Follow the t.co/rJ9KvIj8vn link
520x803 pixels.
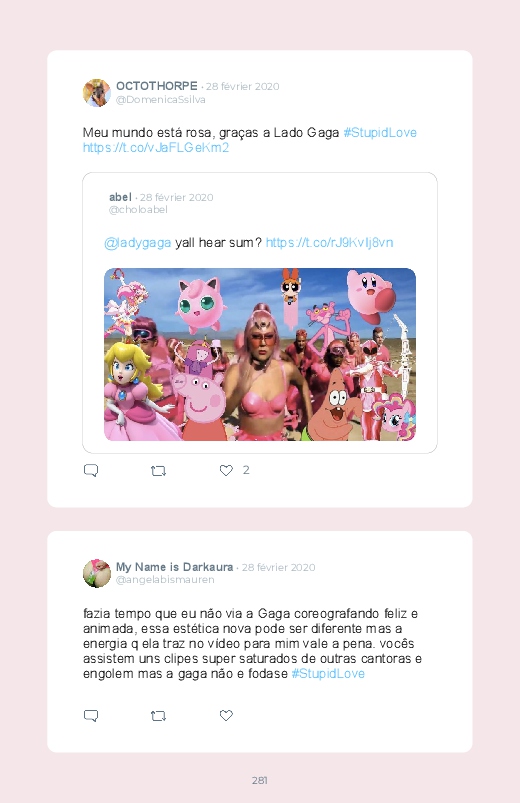[x=329, y=242]
